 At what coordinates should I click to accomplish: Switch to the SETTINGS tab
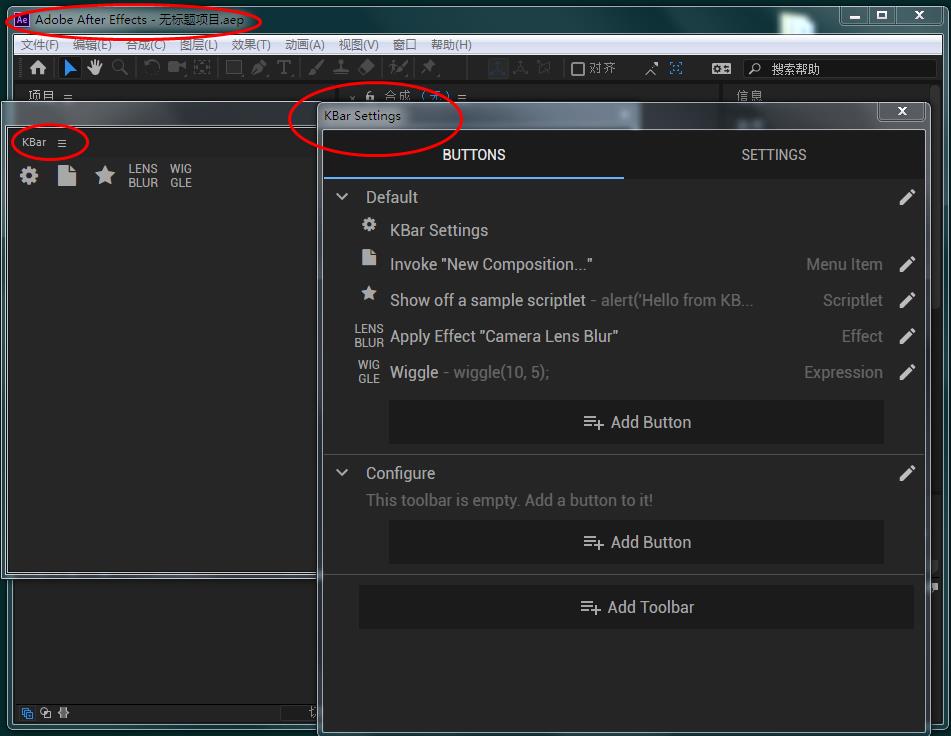[773, 155]
